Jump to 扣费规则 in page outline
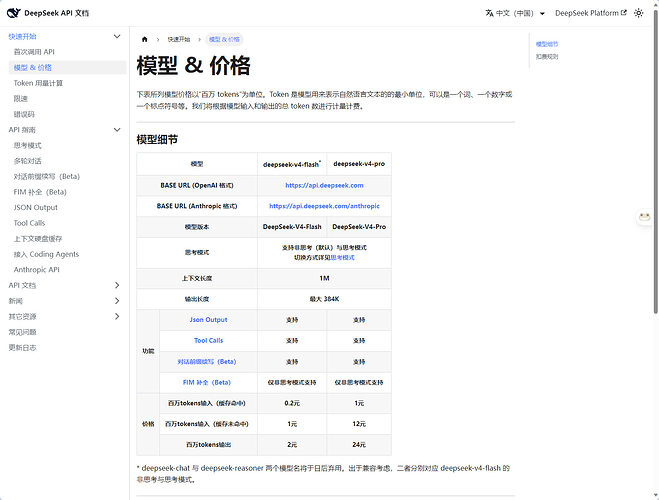659x500 pixels. pos(547,57)
